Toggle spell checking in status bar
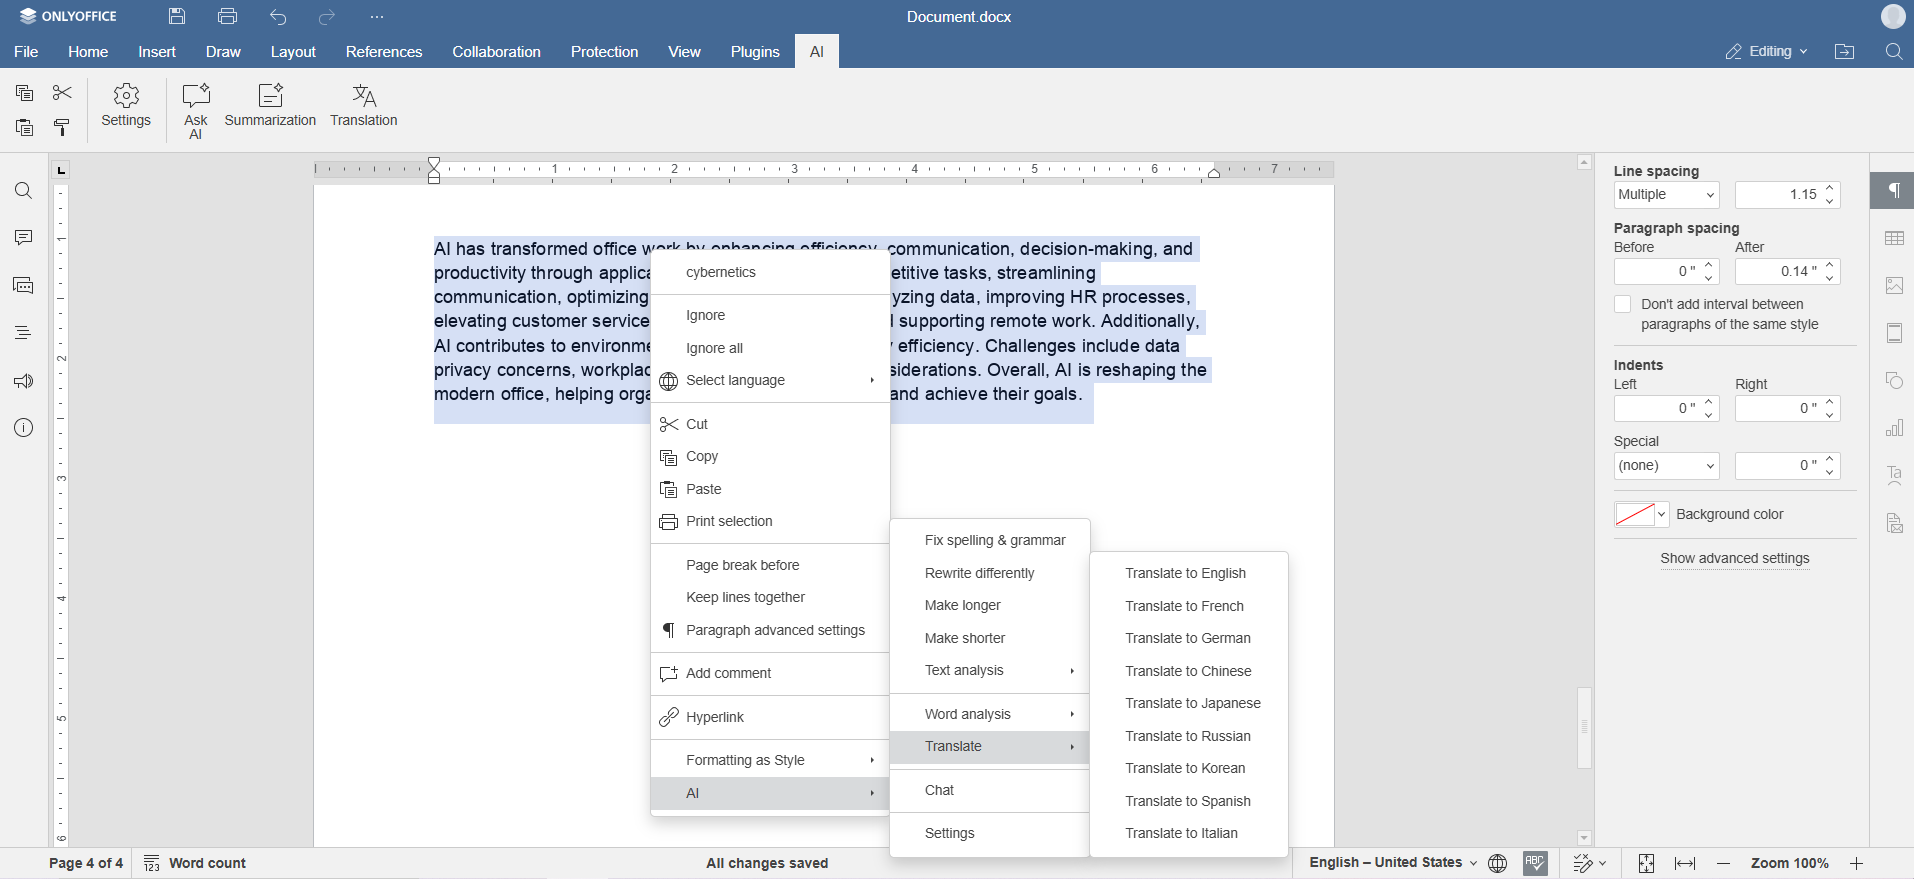1914x879 pixels. point(1535,863)
